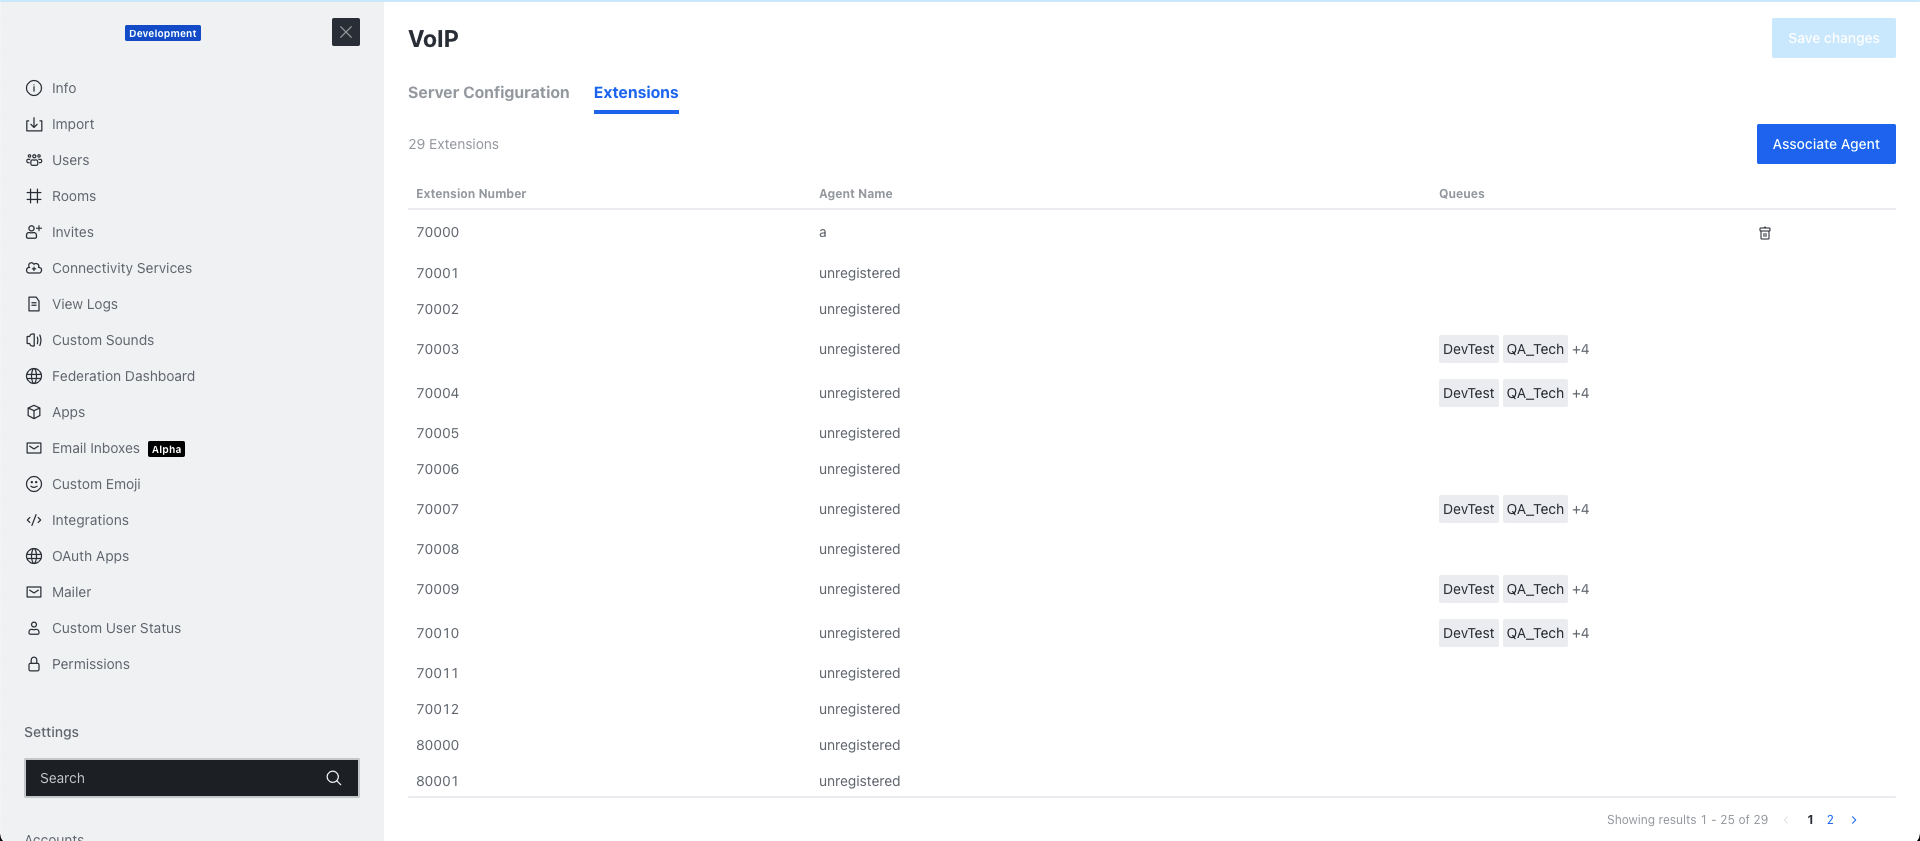Viewport: 1920px width, 841px height.
Task: Close the administration sidebar
Action: pyautogui.click(x=346, y=32)
